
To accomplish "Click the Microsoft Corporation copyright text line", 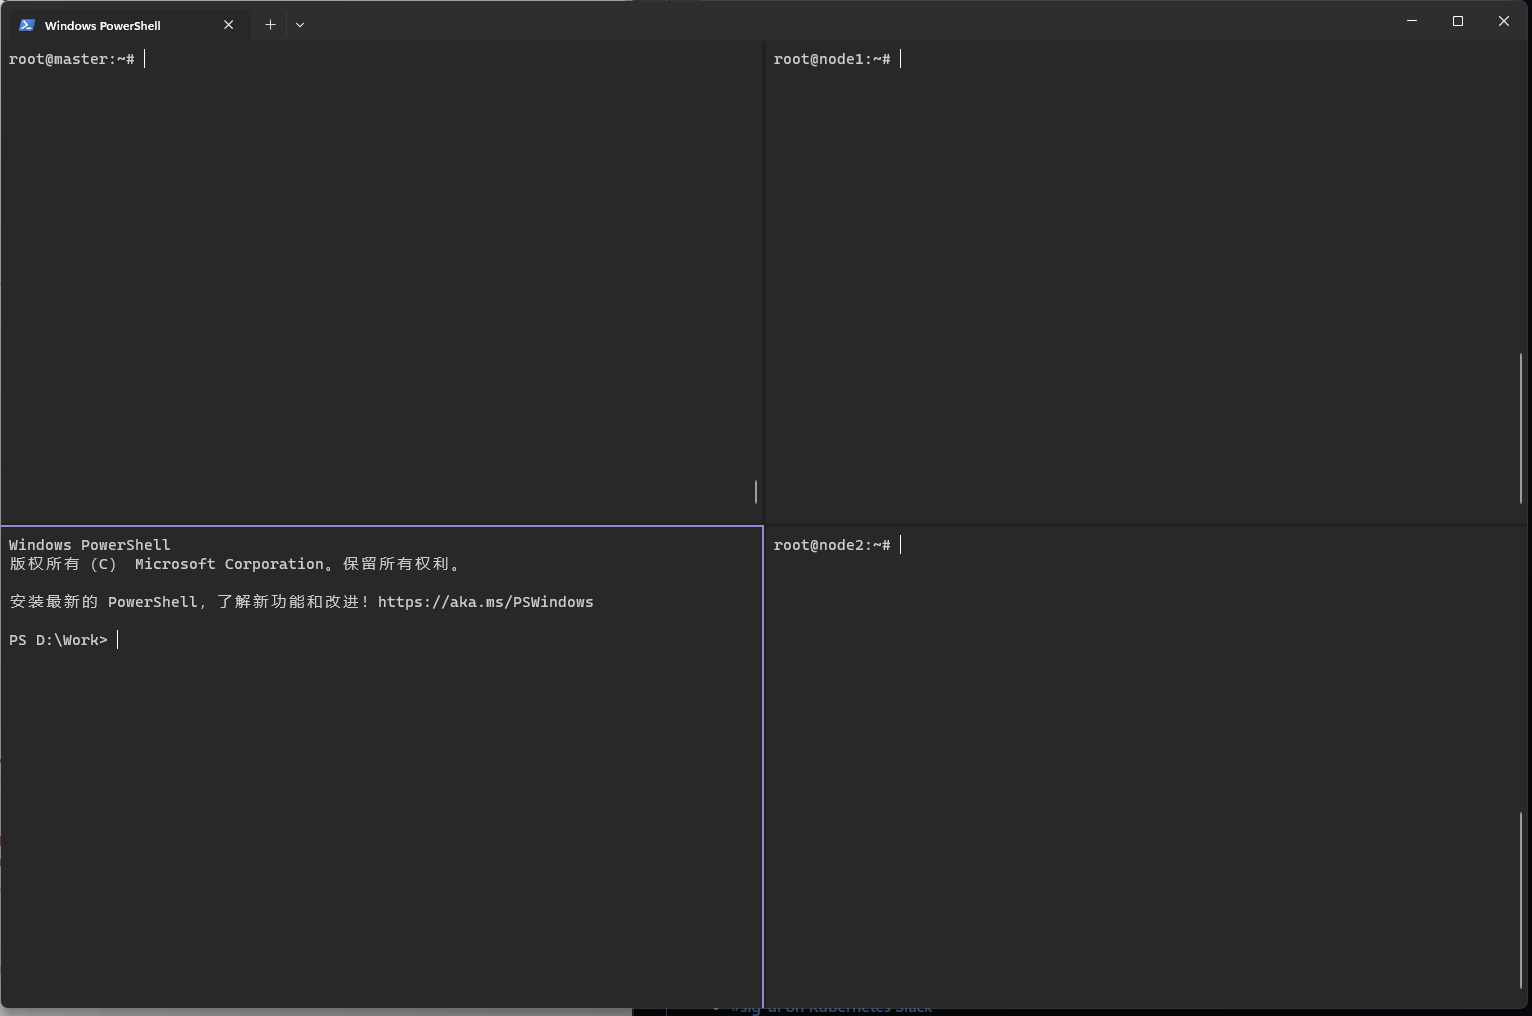I will [235, 564].
